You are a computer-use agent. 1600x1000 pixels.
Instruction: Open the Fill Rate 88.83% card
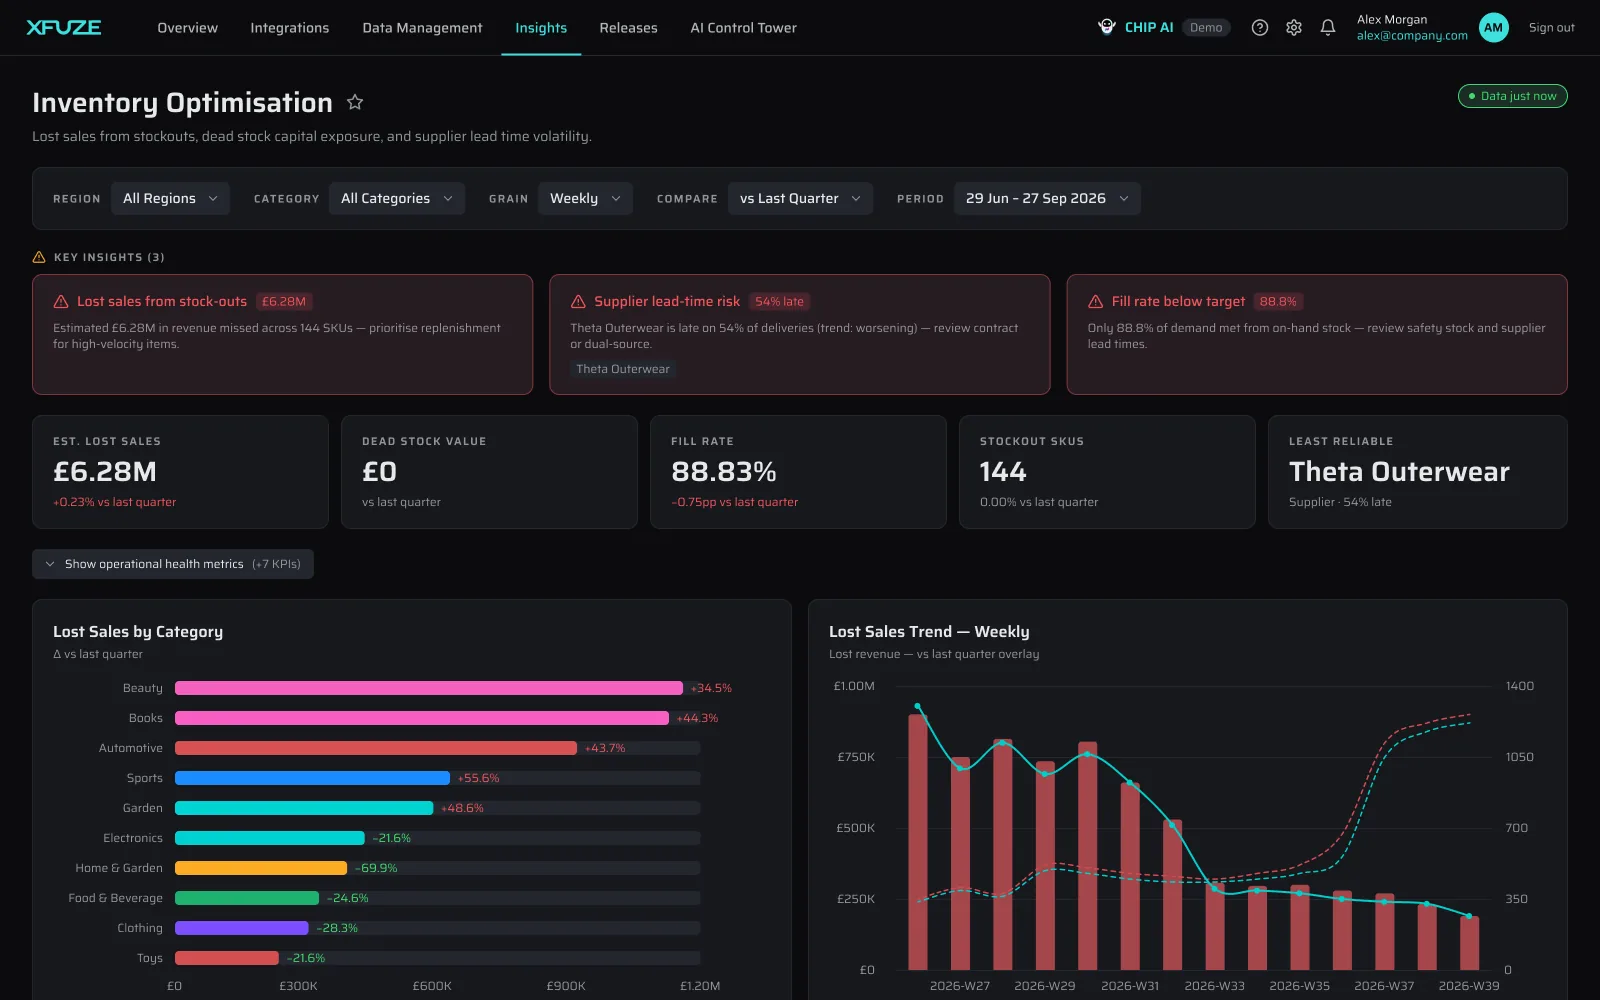tap(798, 472)
